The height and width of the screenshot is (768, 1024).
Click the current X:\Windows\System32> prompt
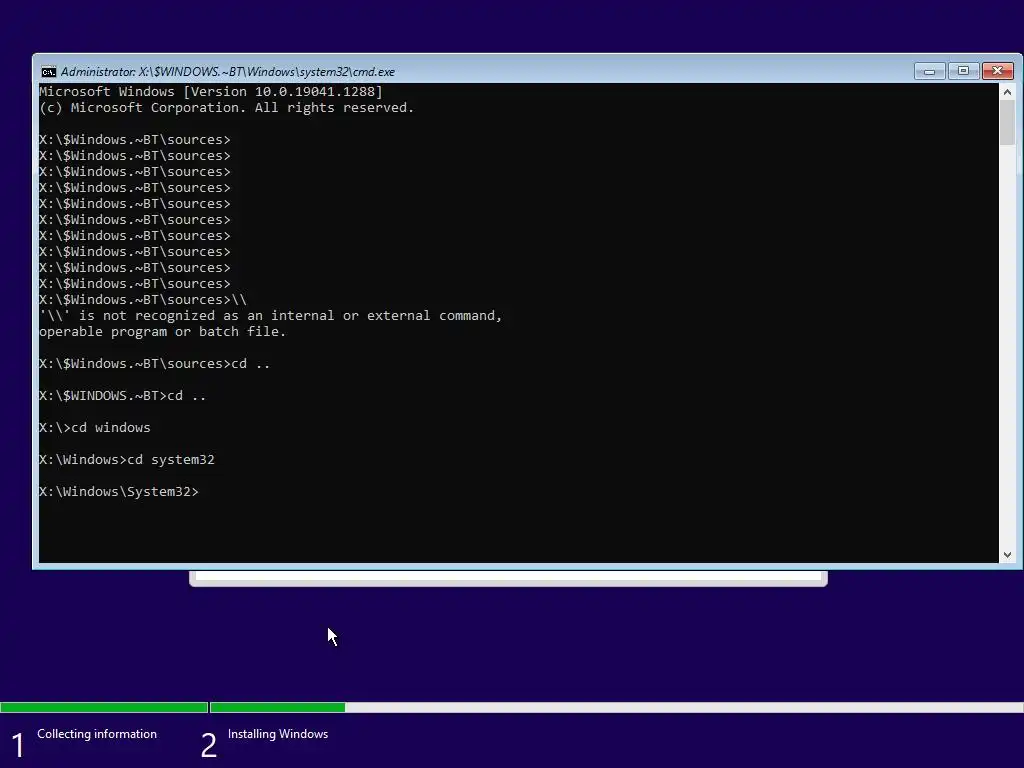click(119, 492)
